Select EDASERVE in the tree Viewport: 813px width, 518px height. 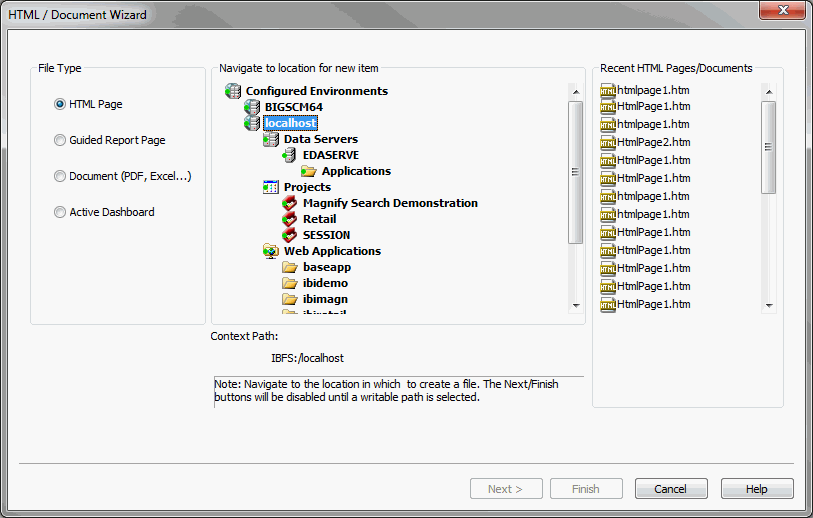[331, 155]
